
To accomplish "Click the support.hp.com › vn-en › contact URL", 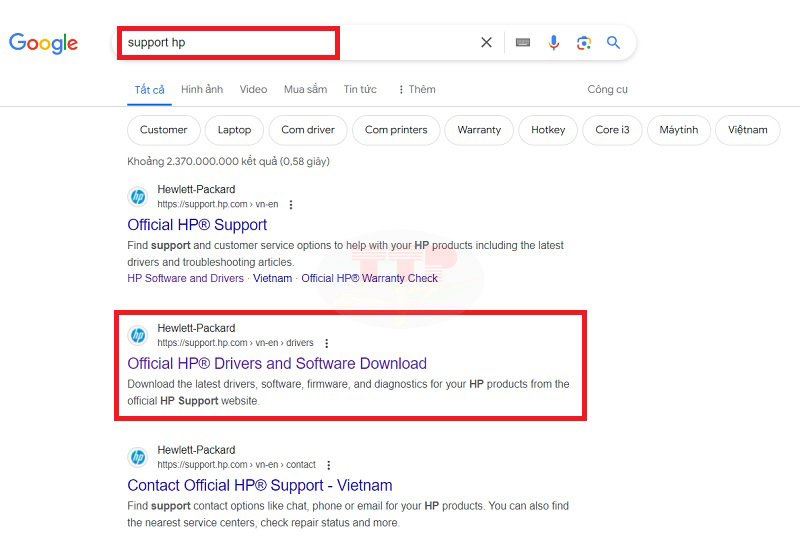I will coord(236,465).
